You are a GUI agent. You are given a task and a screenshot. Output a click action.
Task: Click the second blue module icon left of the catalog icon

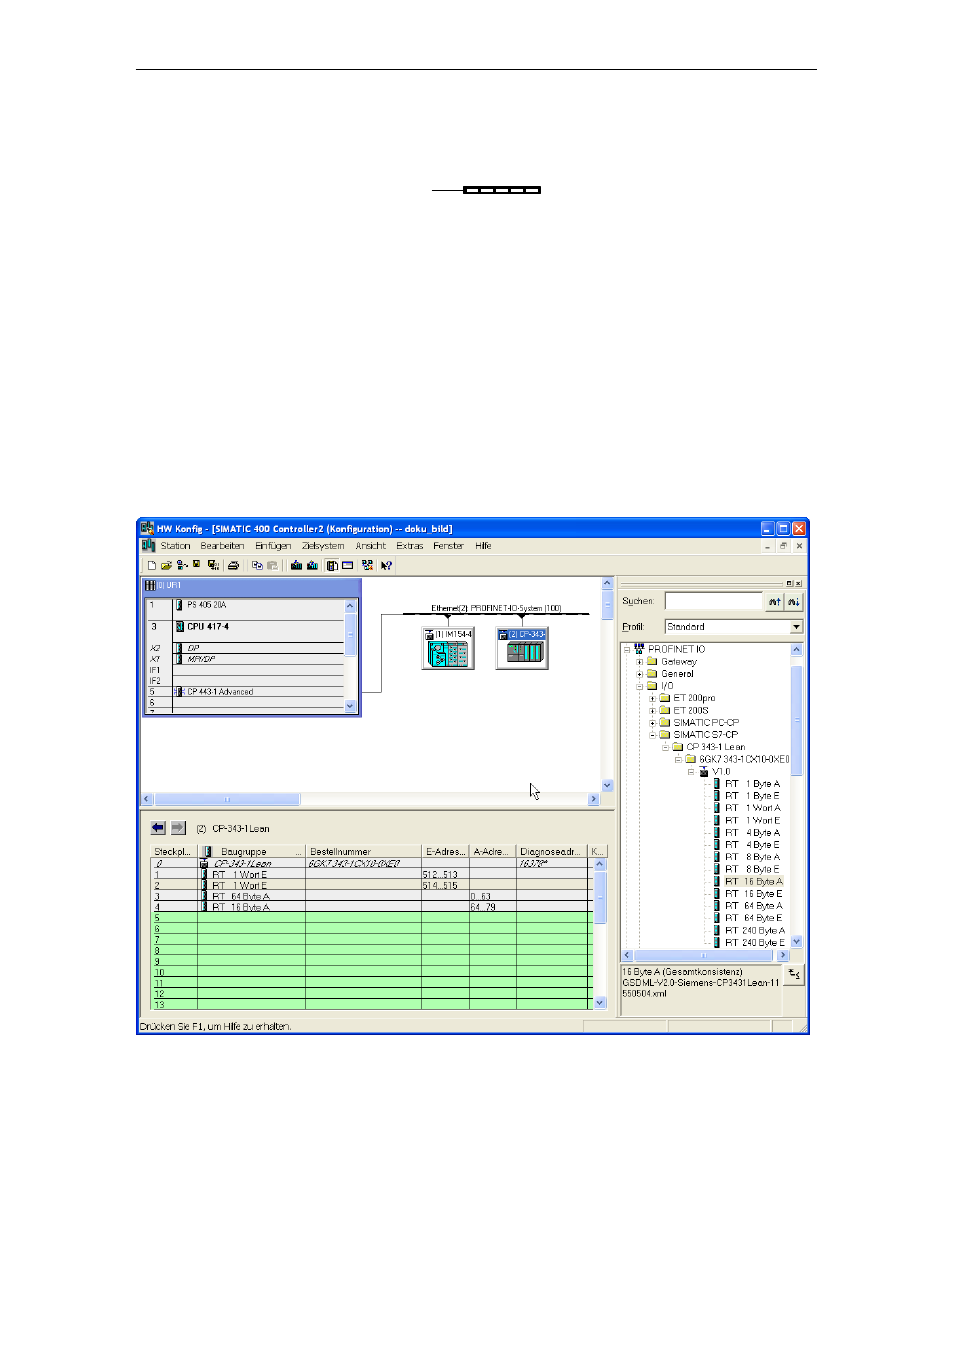coord(312,566)
